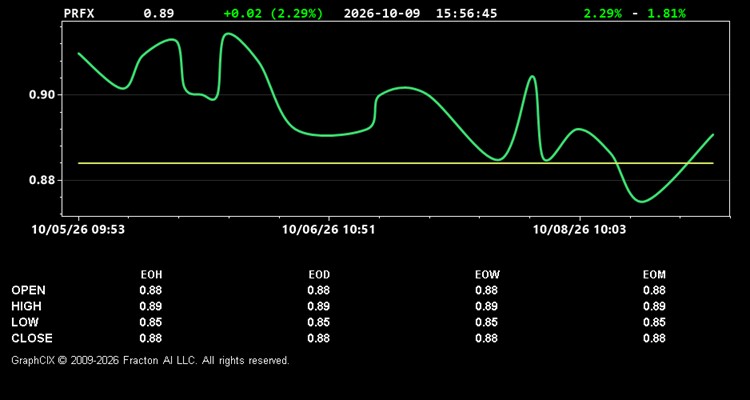Click the EOD close value 0.88

(319, 338)
